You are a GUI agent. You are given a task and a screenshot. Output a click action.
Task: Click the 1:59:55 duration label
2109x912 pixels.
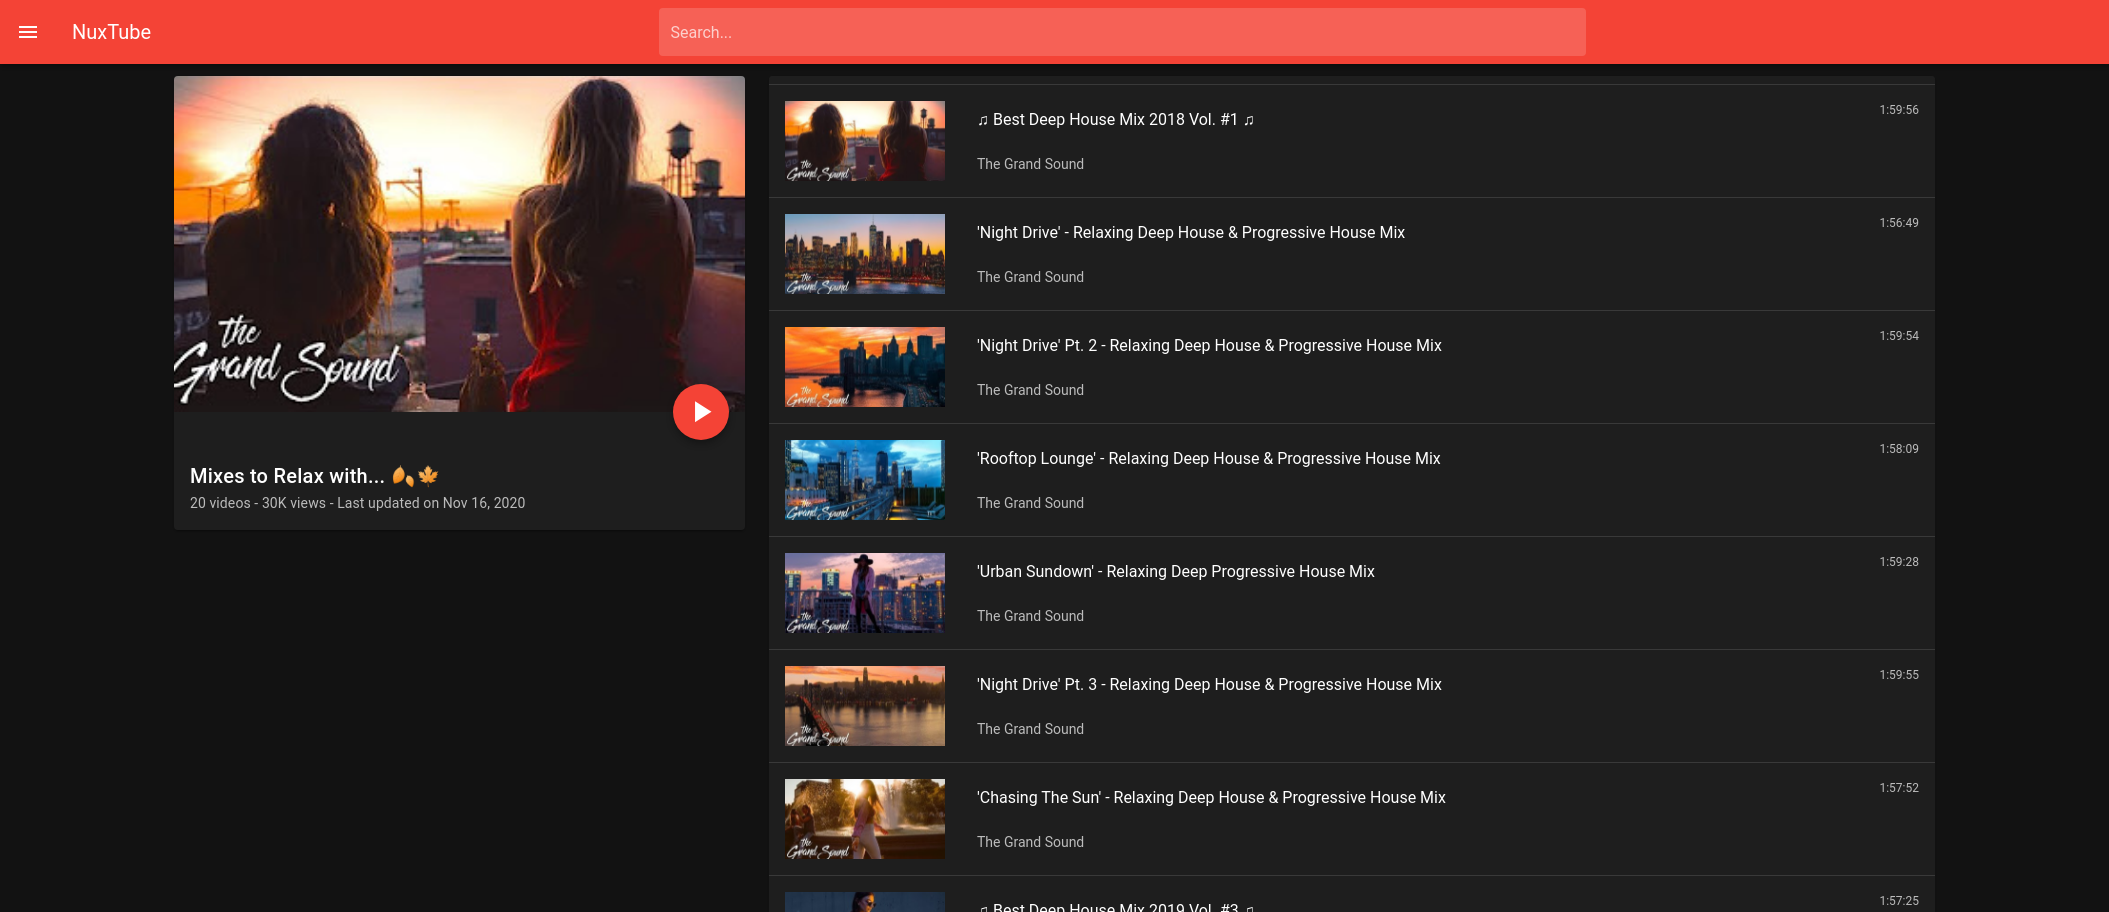click(x=1898, y=675)
